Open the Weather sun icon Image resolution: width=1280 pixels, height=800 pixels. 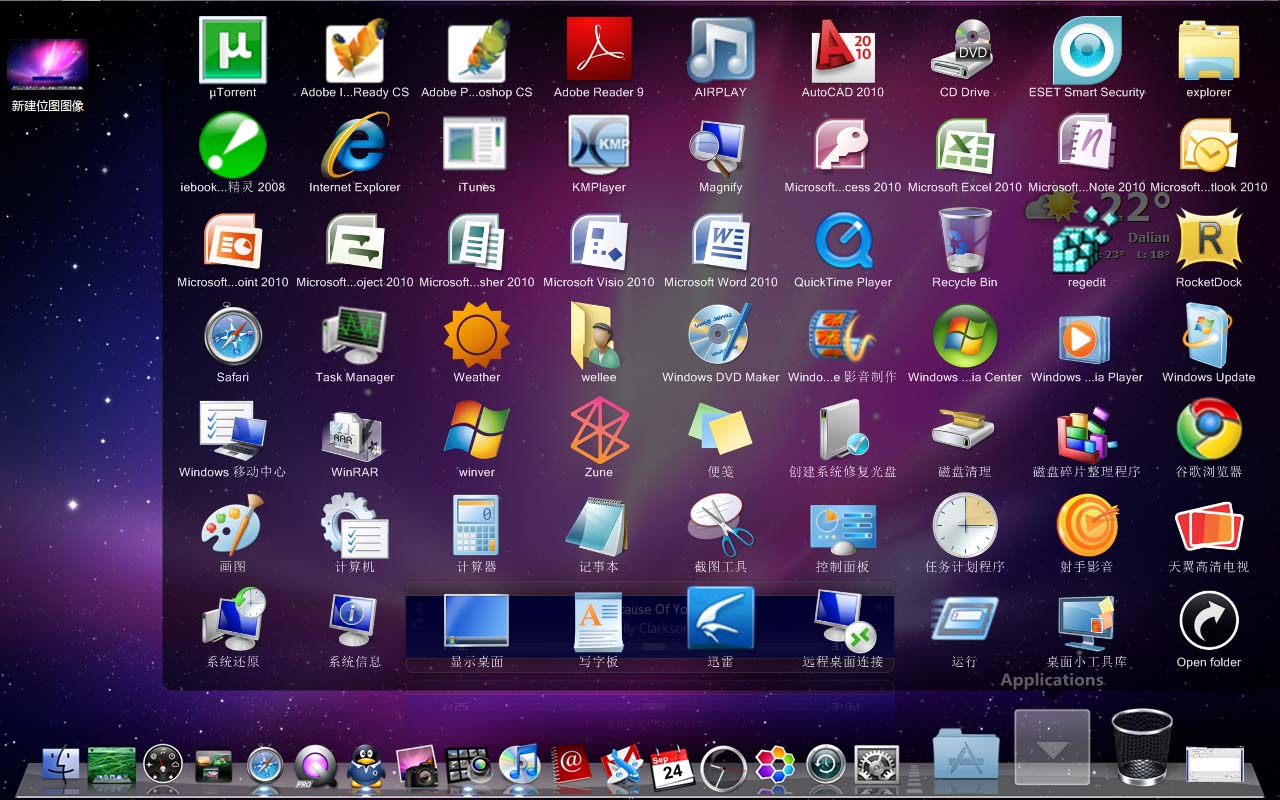click(x=477, y=335)
